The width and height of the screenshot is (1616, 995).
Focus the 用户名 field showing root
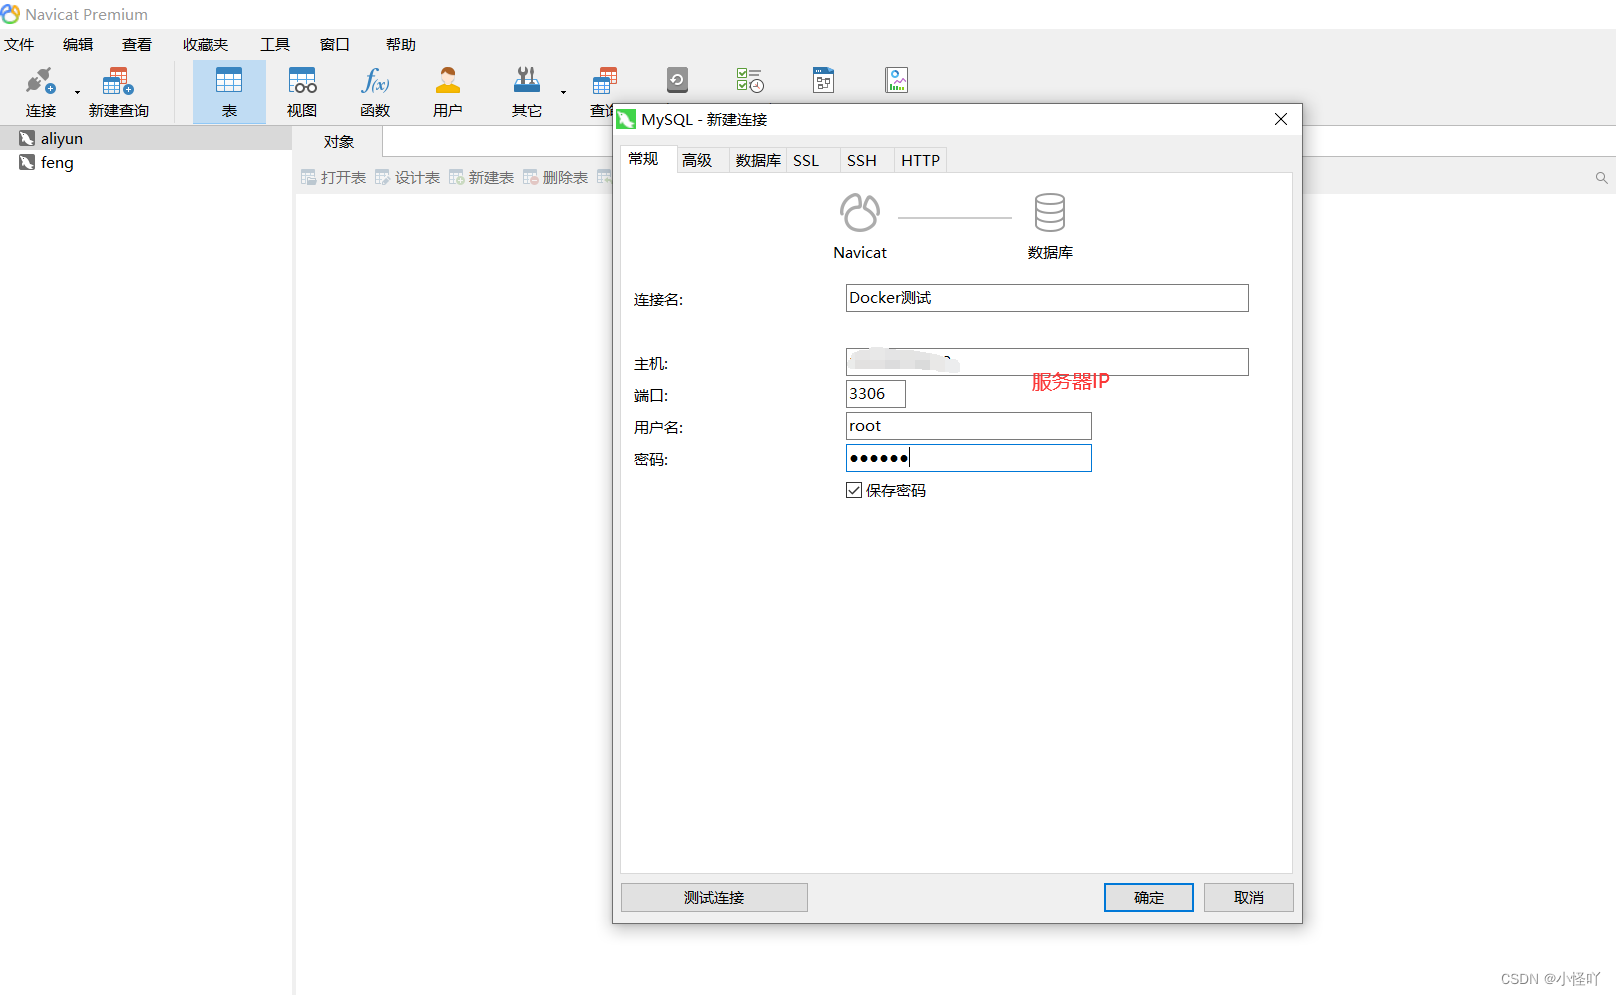pyautogui.click(x=969, y=426)
